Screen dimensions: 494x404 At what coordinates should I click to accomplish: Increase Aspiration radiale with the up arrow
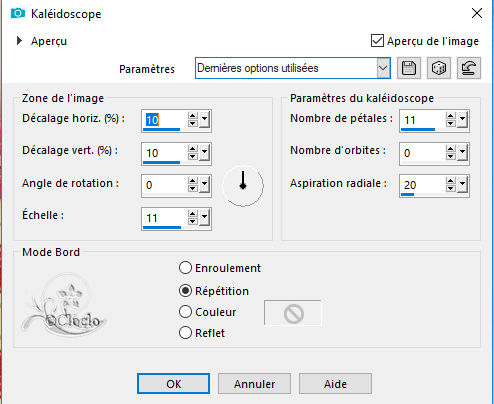[451, 181]
